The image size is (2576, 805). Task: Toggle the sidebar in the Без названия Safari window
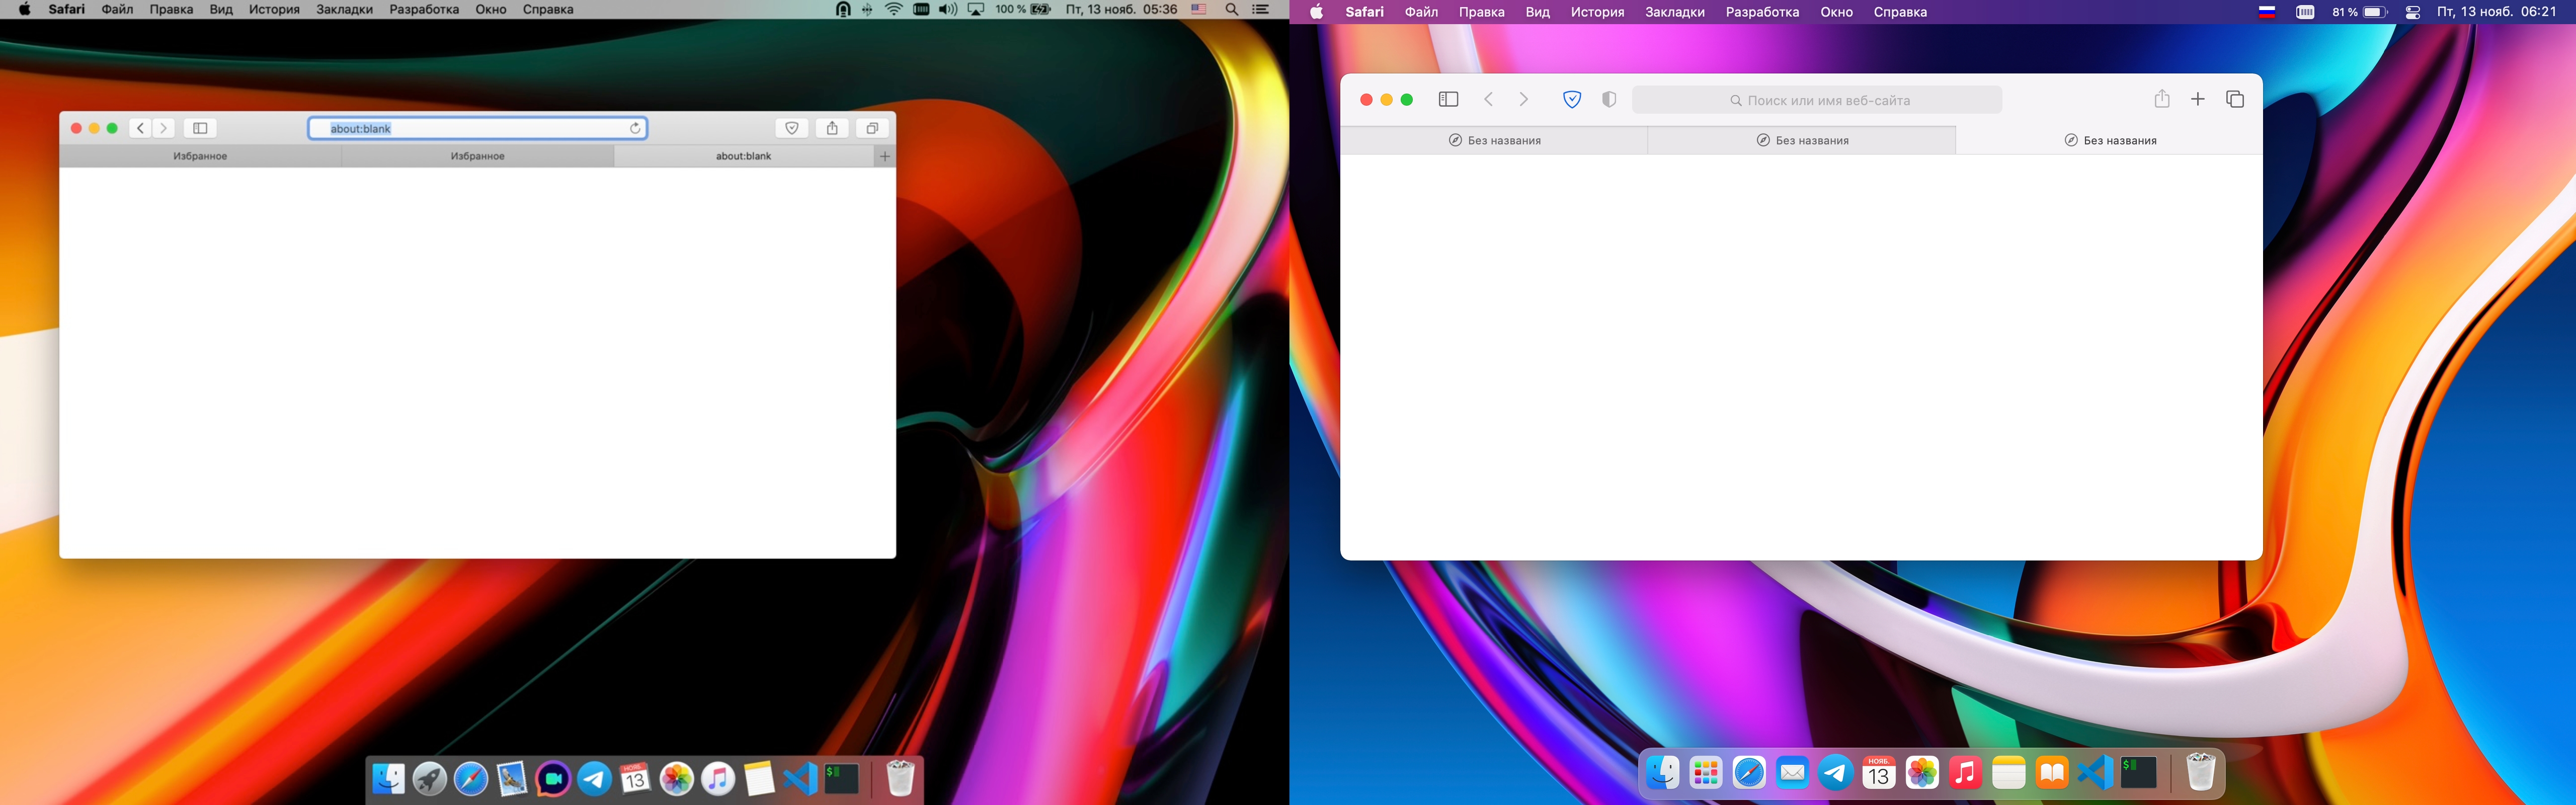[1448, 99]
